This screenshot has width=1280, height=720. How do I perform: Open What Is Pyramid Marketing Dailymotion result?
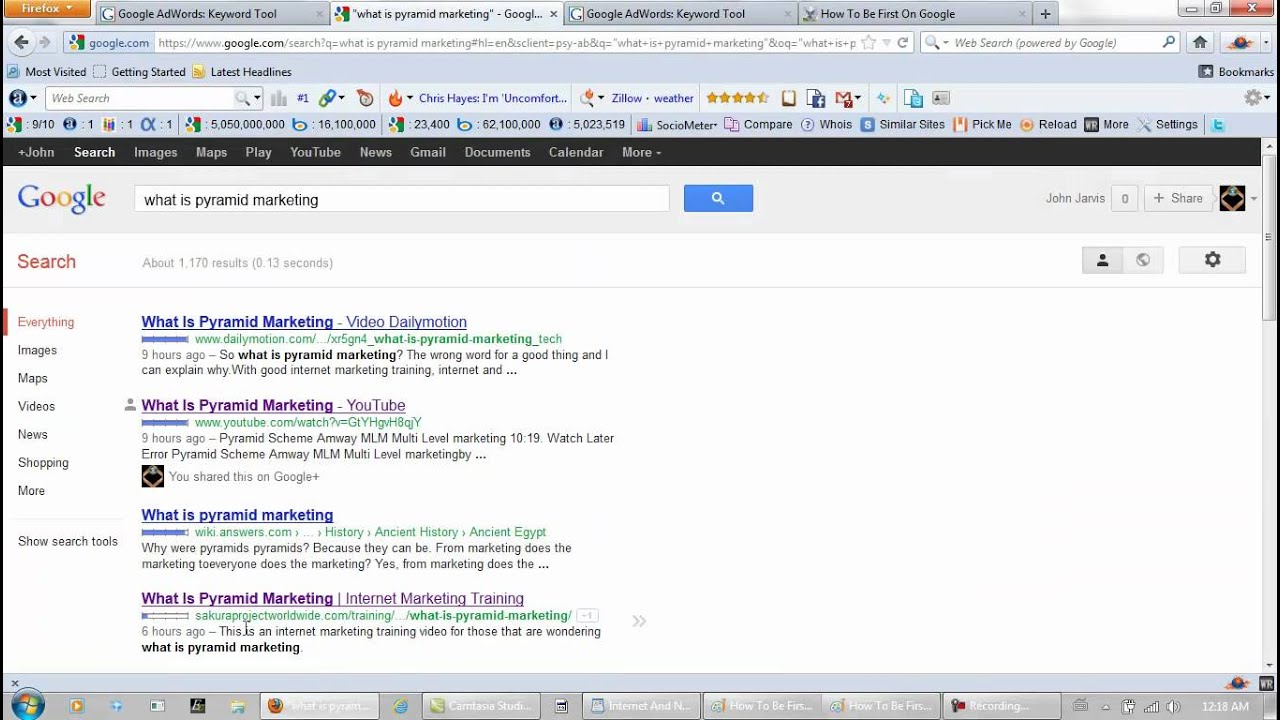304,322
